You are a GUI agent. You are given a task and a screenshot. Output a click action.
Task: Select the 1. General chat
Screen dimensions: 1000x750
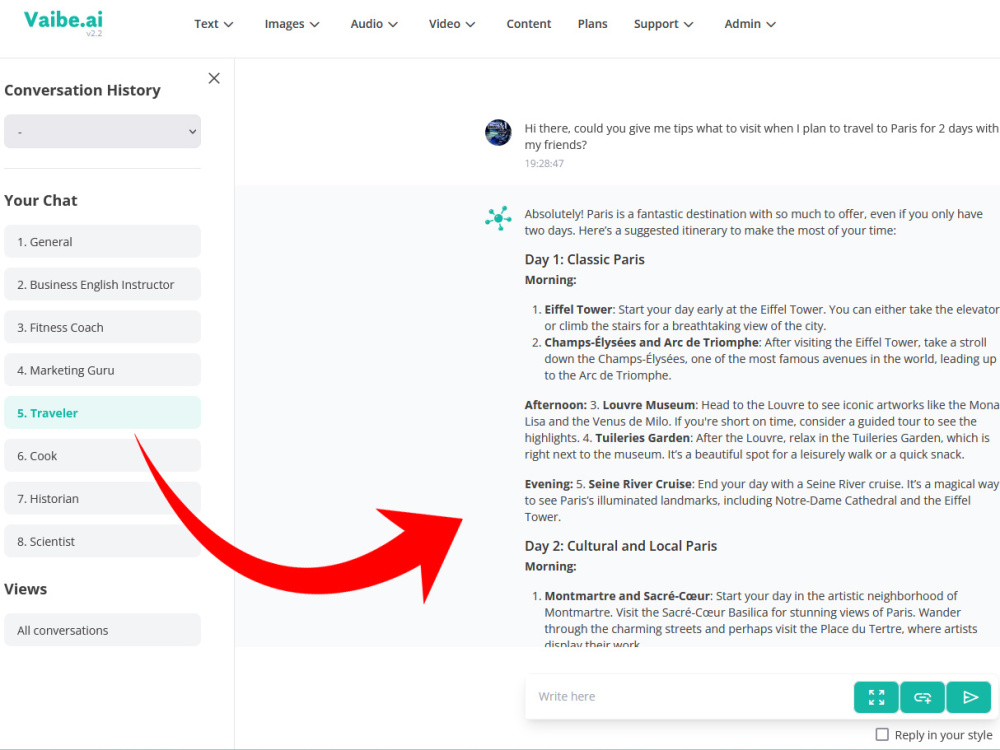[103, 242]
